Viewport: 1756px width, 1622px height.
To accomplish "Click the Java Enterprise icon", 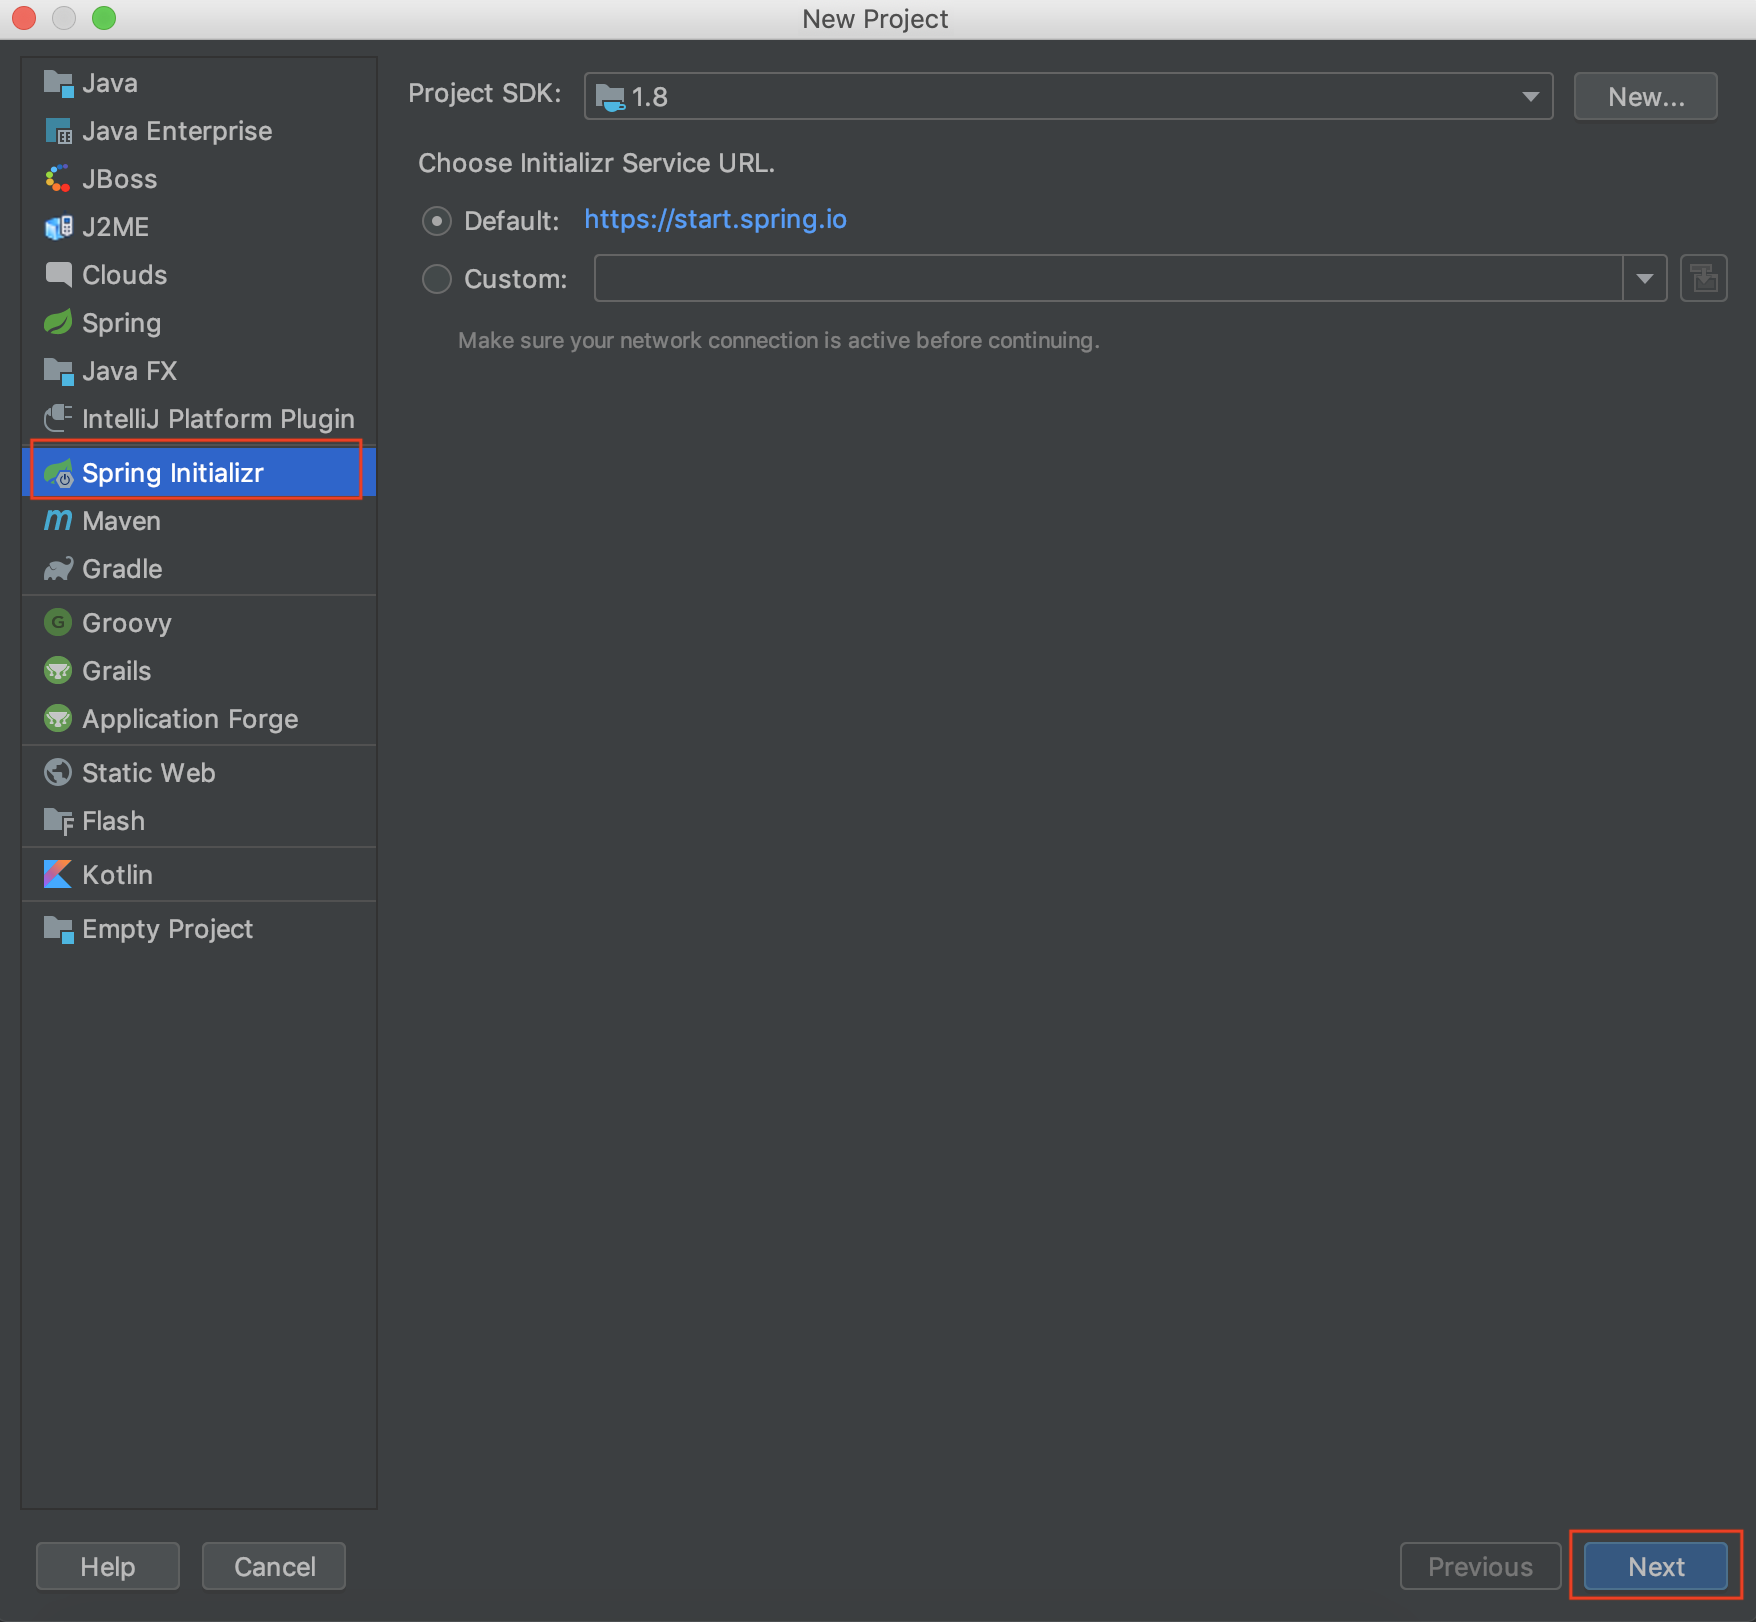I will point(58,131).
